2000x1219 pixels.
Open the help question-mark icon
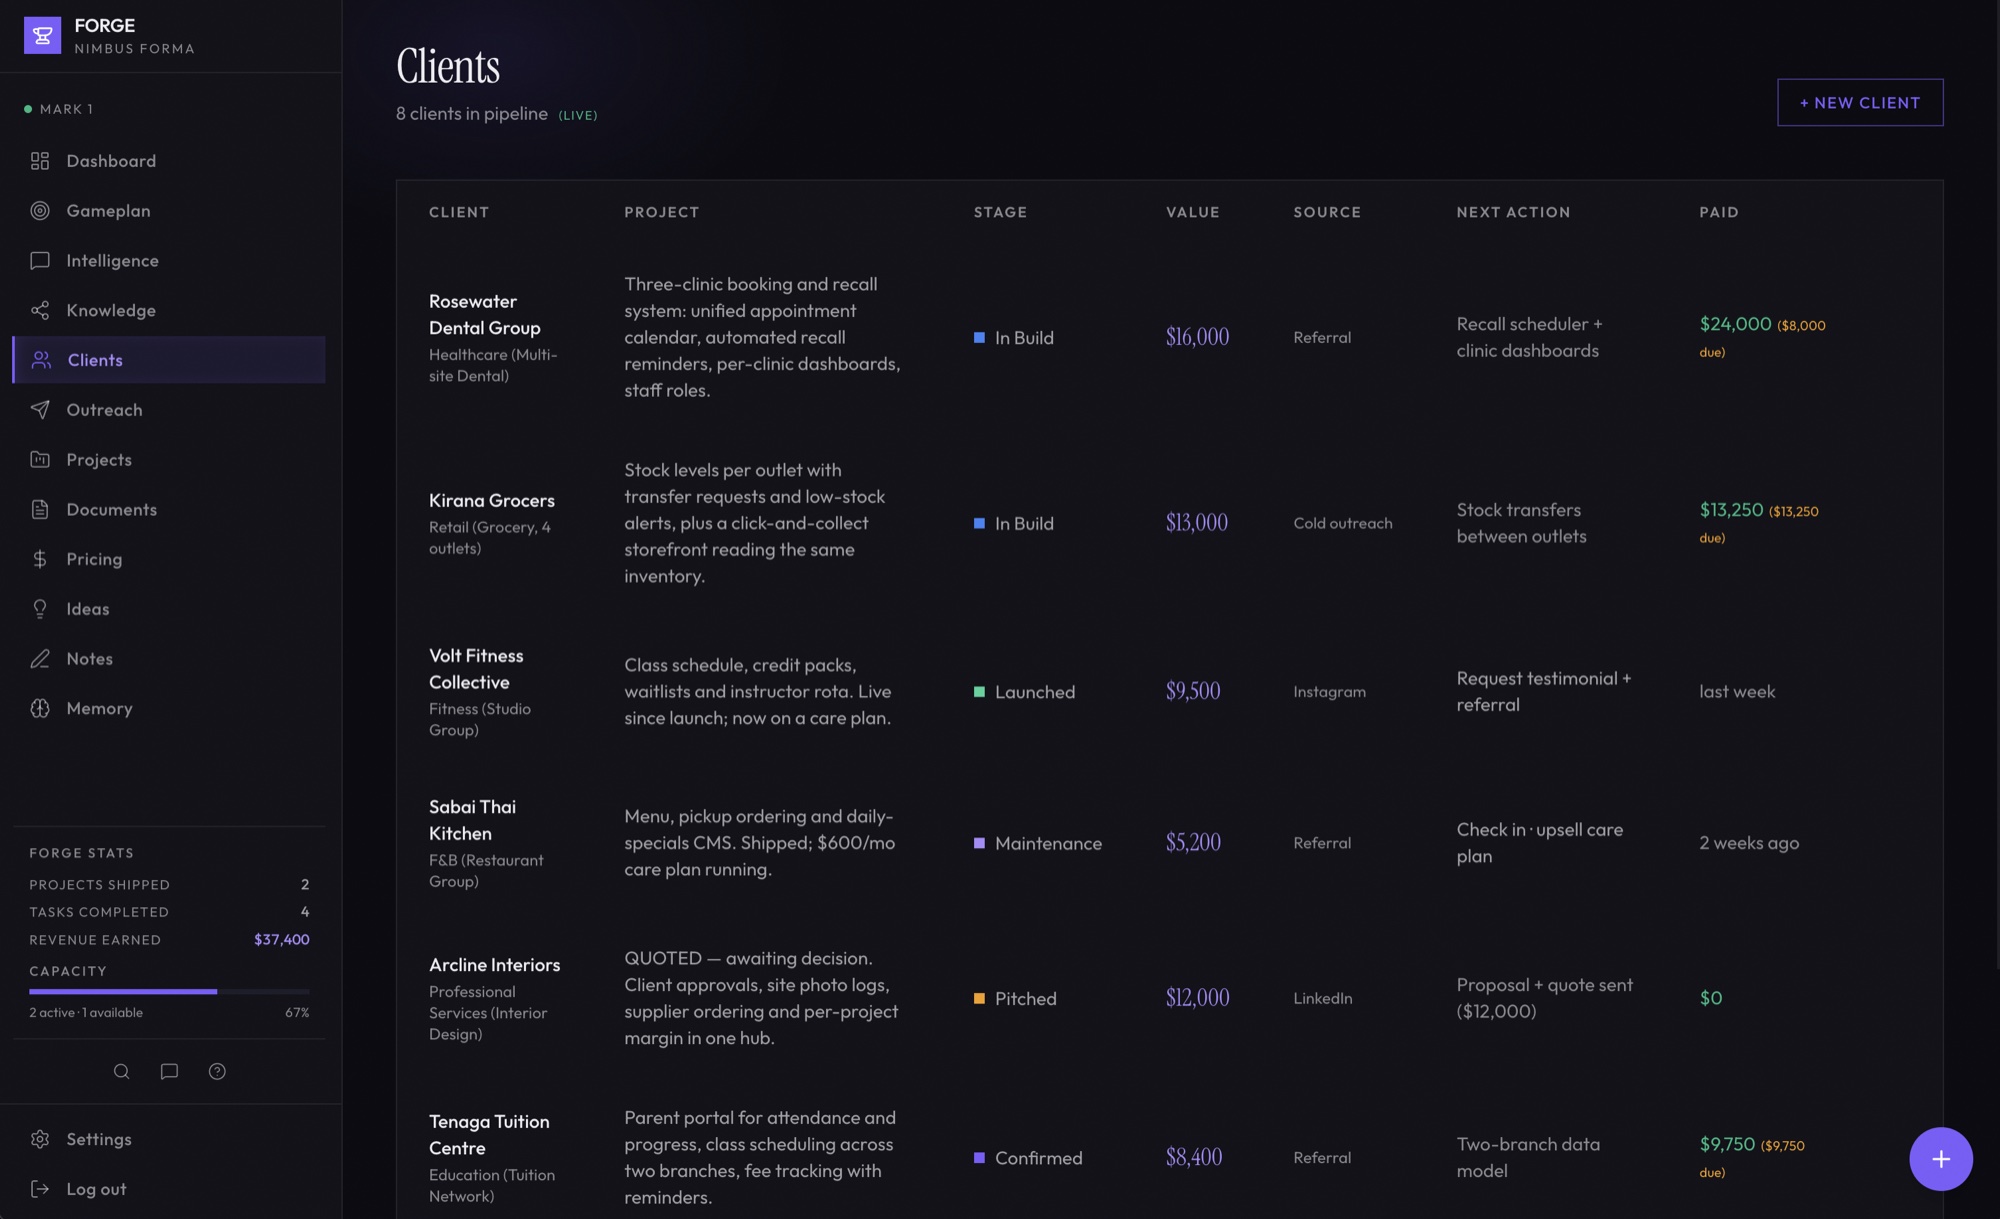point(217,1071)
